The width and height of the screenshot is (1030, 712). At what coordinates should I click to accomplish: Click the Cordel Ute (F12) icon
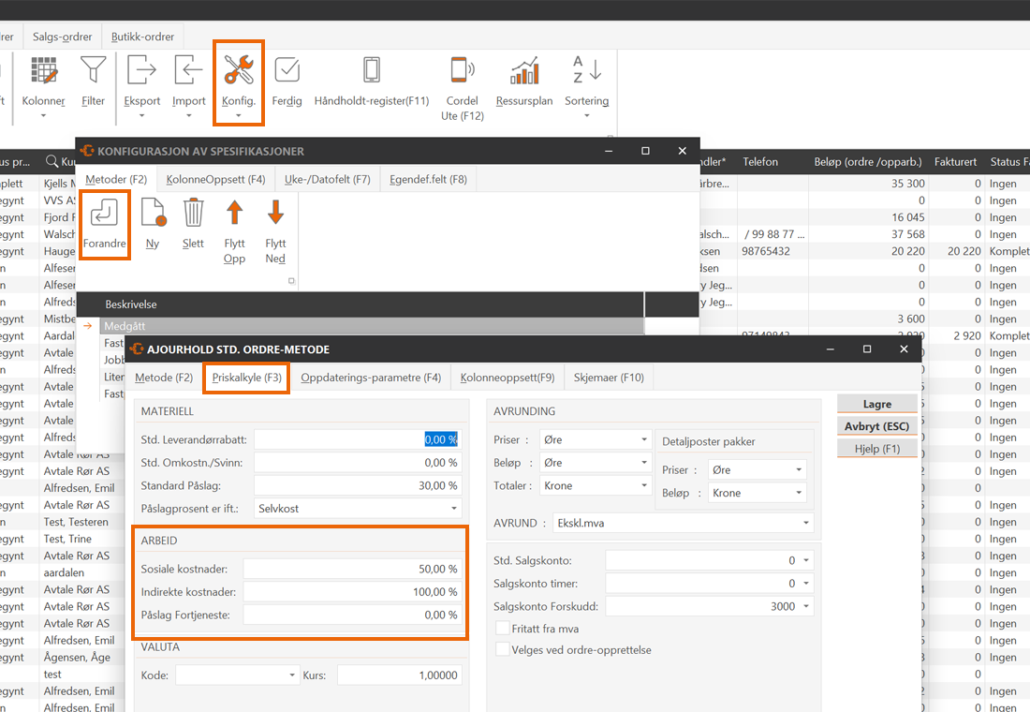tap(462, 70)
